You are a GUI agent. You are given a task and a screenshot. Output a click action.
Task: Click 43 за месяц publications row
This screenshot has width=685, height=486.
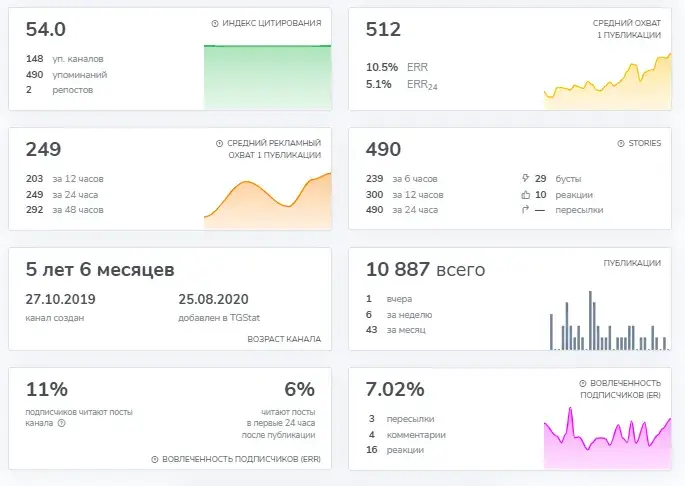click(x=395, y=330)
